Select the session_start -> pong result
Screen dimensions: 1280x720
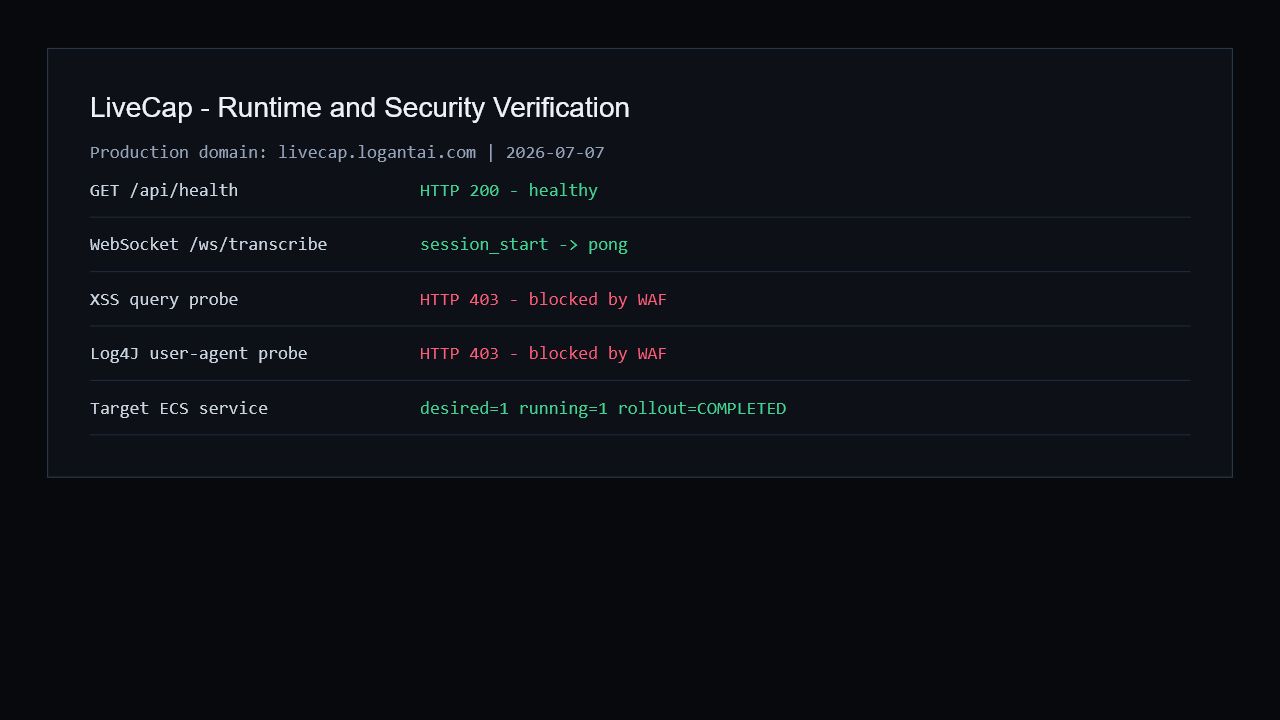tap(524, 244)
